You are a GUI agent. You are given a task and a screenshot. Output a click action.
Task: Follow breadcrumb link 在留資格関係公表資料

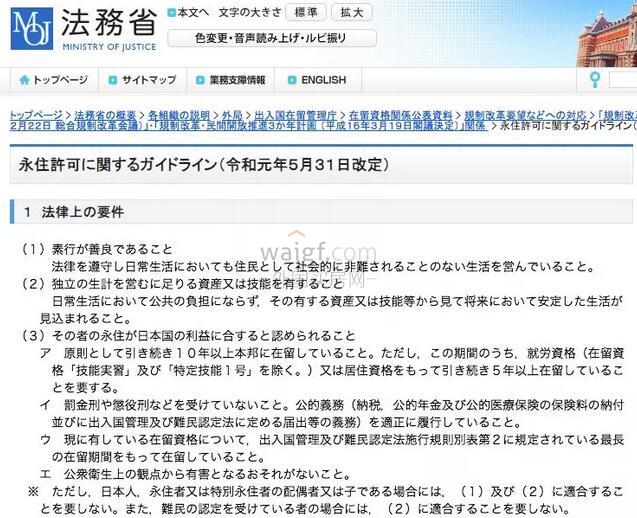tap(401, 115)
